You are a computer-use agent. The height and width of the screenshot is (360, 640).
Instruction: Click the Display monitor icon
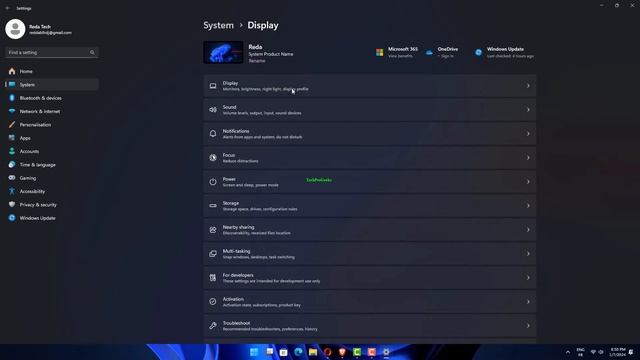tap(213, 86)
